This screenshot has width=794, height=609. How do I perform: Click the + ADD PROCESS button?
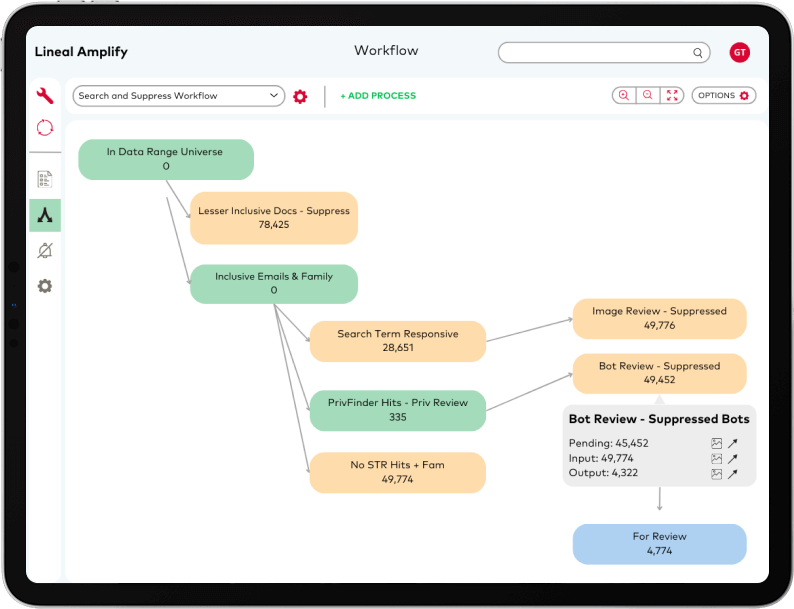click(378, 96)
